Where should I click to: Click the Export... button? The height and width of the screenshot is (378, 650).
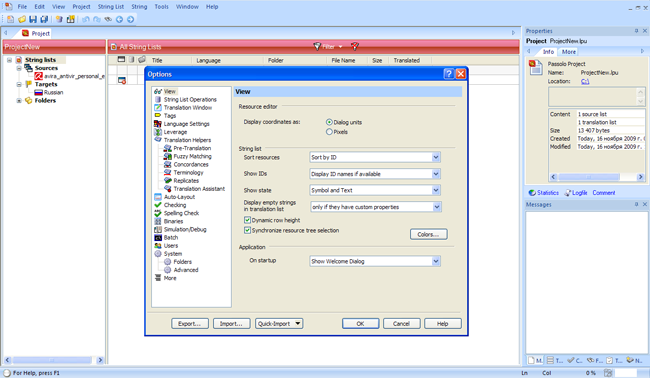[x=189, y=323]
